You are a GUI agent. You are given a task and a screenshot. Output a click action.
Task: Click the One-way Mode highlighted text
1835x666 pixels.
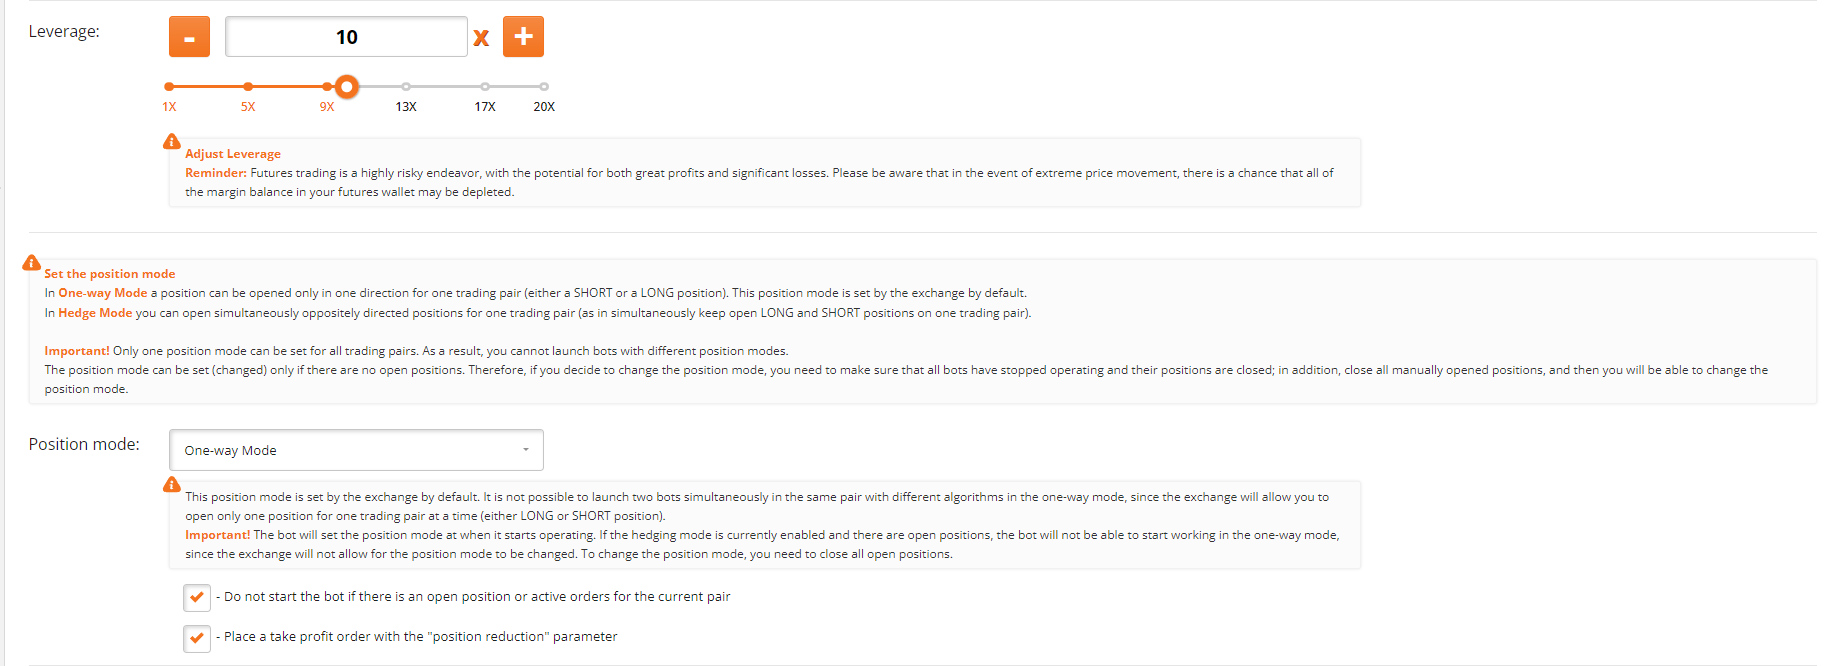[x=103, y=293]
